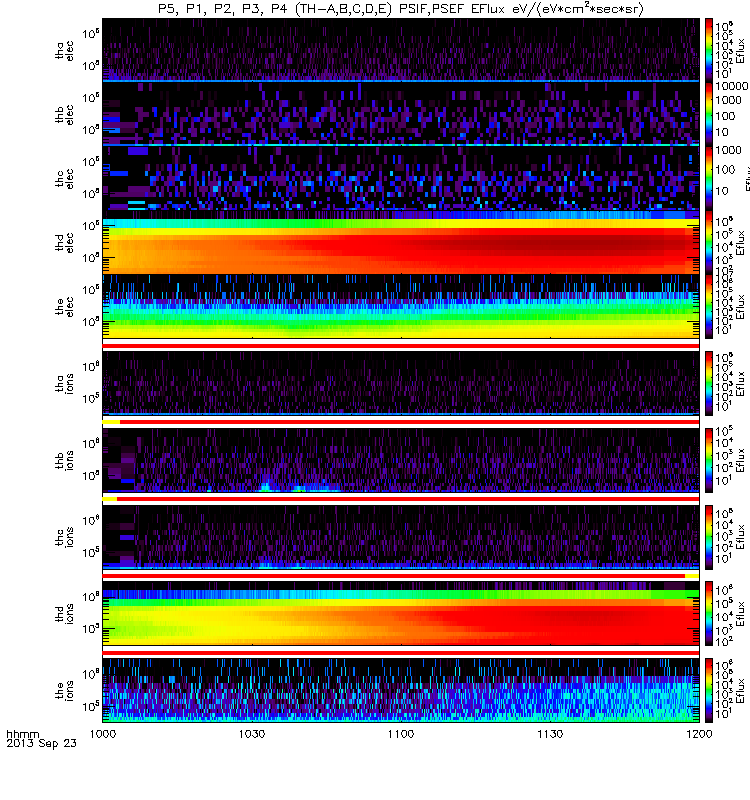Click inside the tha ions spectrogram panel

pos(401,383)
